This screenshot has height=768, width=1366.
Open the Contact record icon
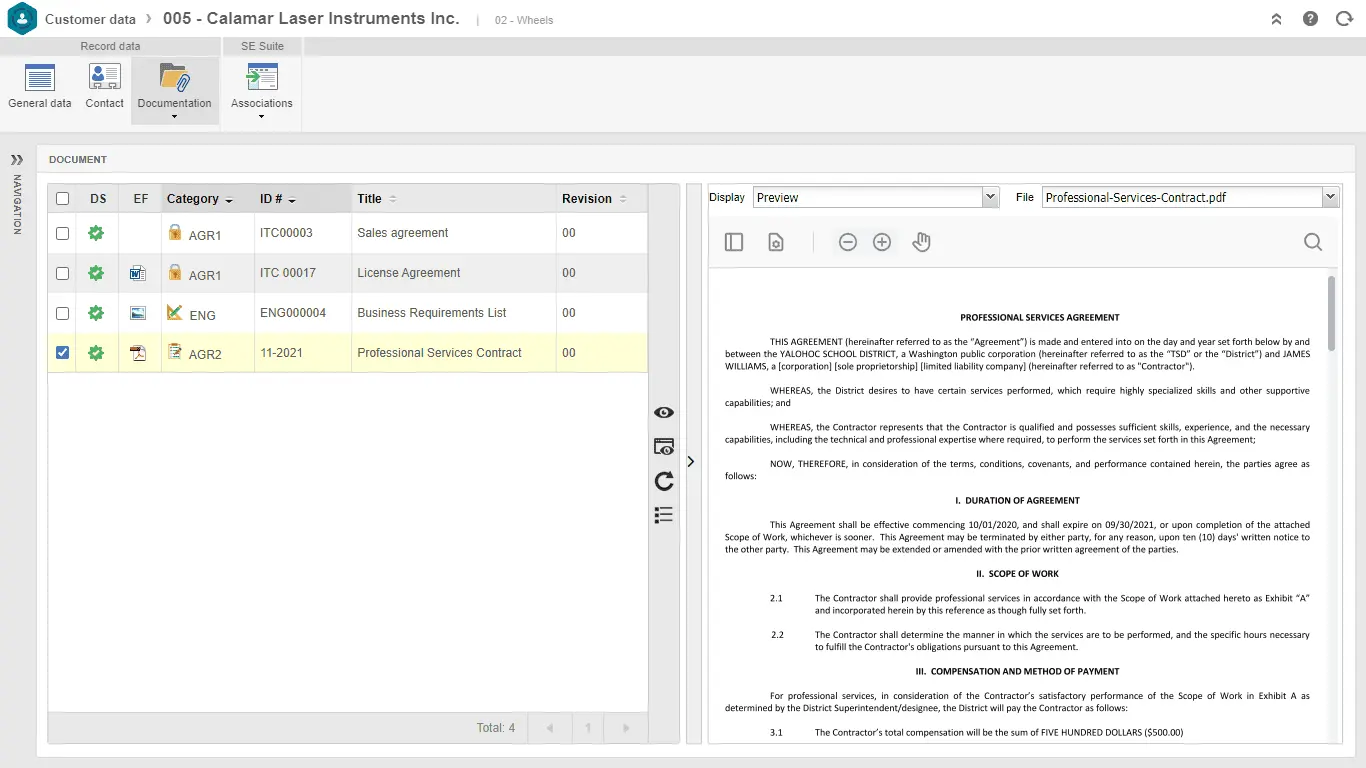tap(104, 86)
